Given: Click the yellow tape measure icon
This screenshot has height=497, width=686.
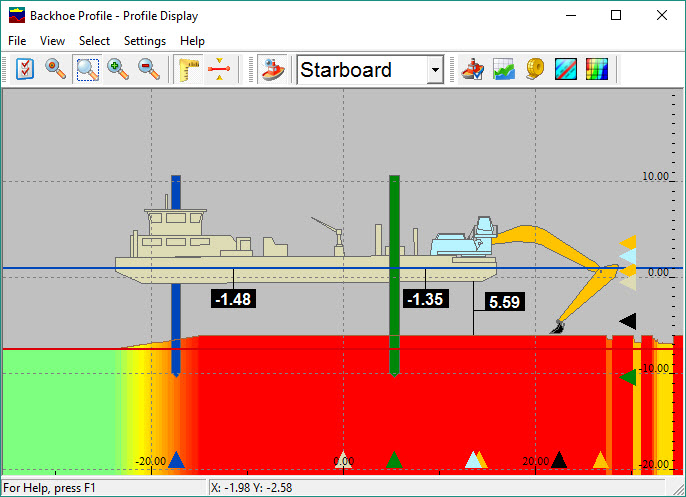Looking at the screenshot, I should 535,69.
